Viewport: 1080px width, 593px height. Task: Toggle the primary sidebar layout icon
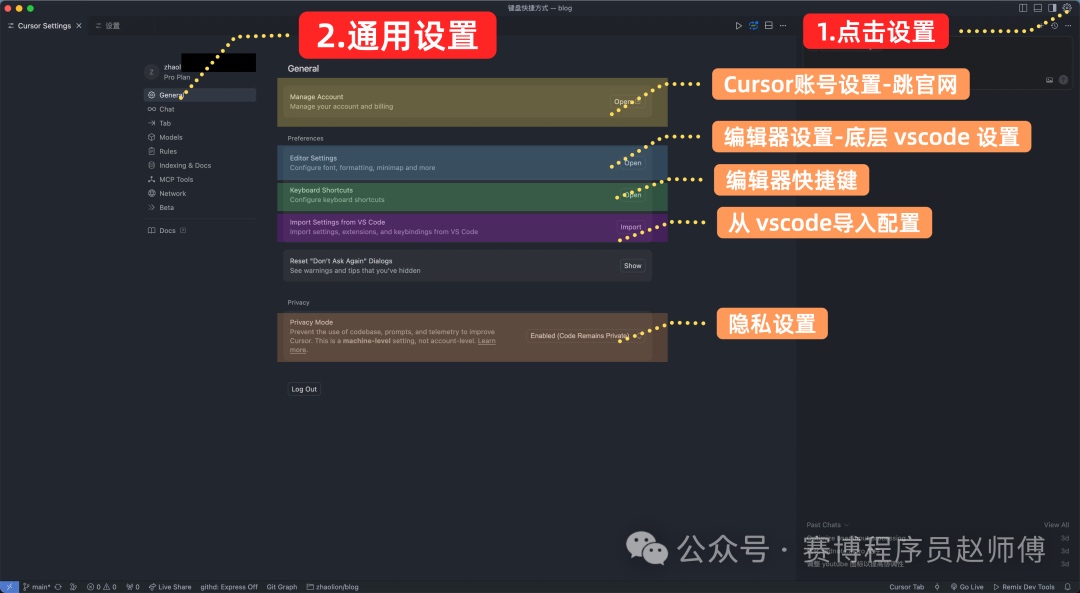pos(1023,8)
